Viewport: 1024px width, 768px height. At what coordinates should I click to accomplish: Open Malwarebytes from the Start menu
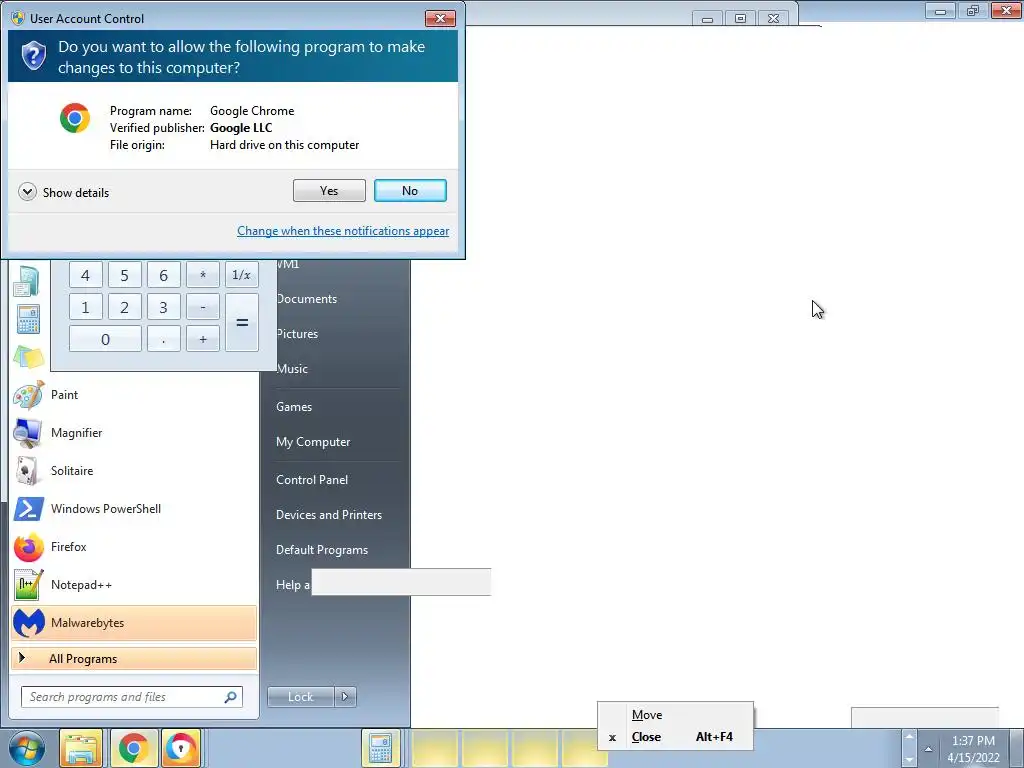[134, 623]
